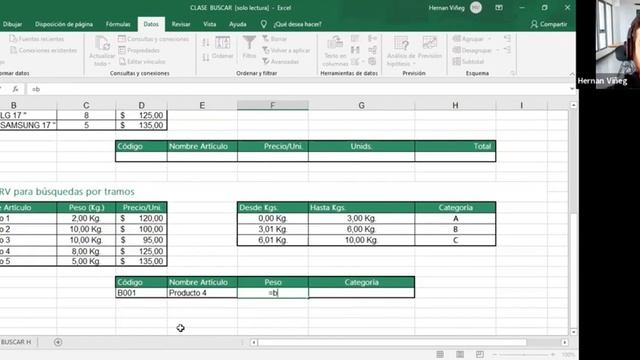The width and height of the screenshot is (640, 360).
Task: Switch to the Vista tab
Action: (209, 24)
